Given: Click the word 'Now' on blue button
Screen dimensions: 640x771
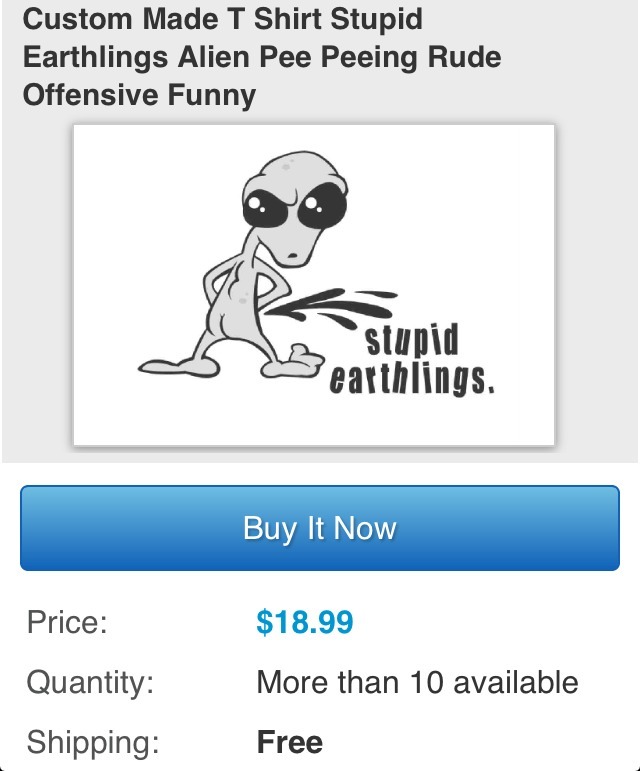Looking at the screenshot, I should point(365,528).
